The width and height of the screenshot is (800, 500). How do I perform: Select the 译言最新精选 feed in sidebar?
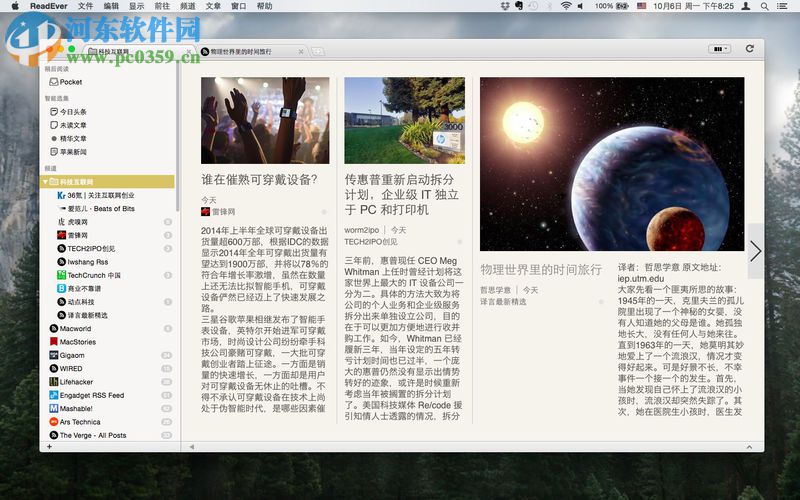pyautogui.click(x=82, y=315)
